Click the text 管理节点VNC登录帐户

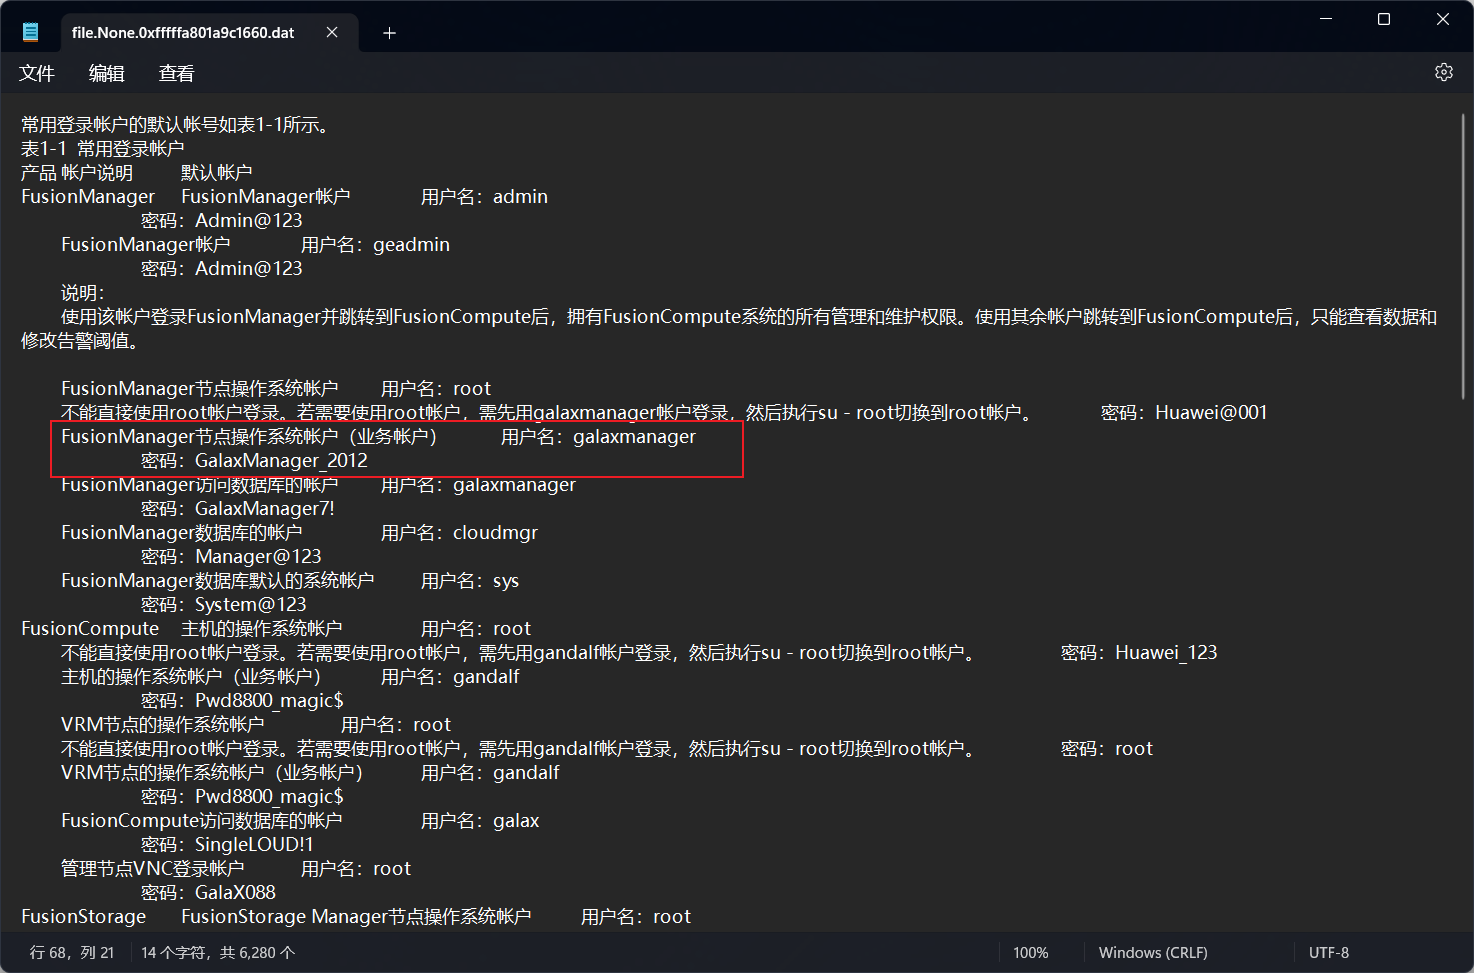click(x=152, y=869)
